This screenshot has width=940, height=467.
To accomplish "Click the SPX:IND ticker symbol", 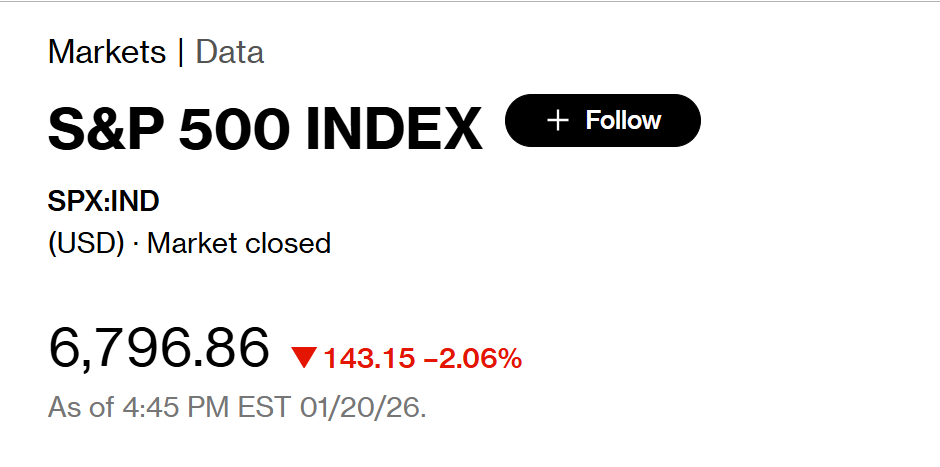I will coord(104,202).
